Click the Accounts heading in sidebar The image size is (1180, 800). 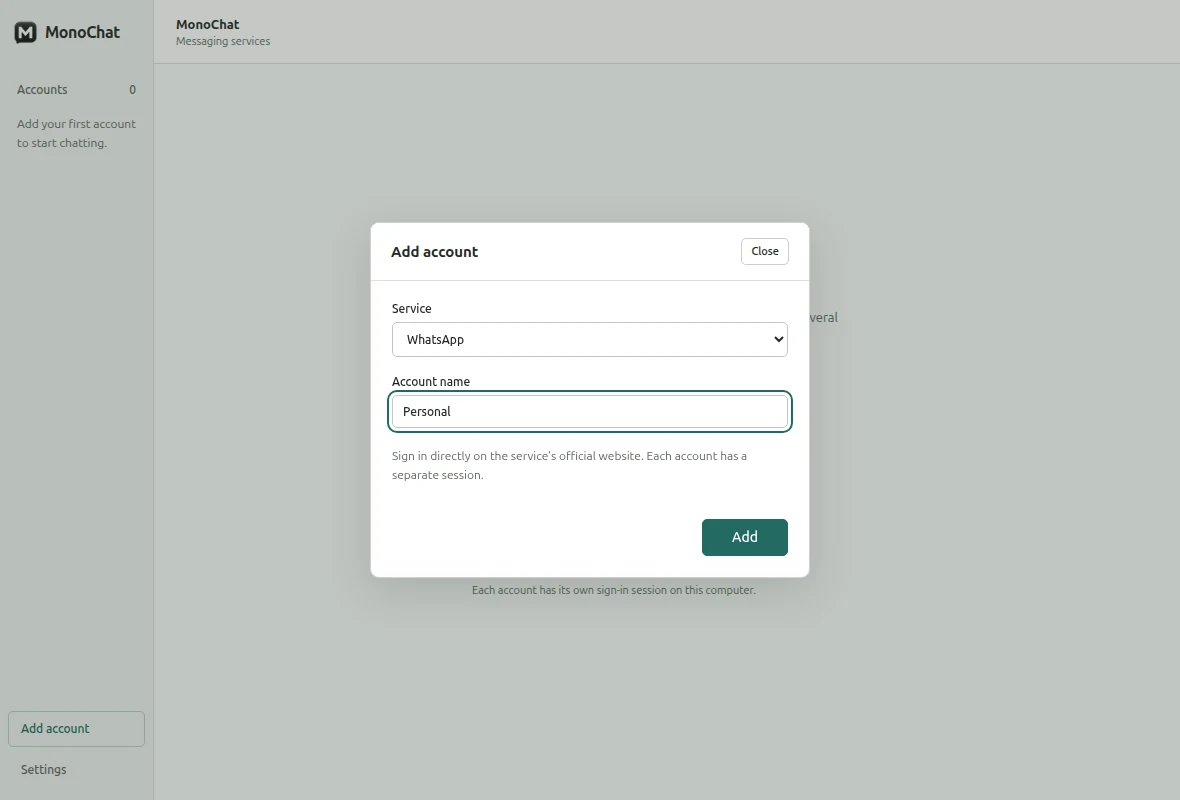(42, 90)
